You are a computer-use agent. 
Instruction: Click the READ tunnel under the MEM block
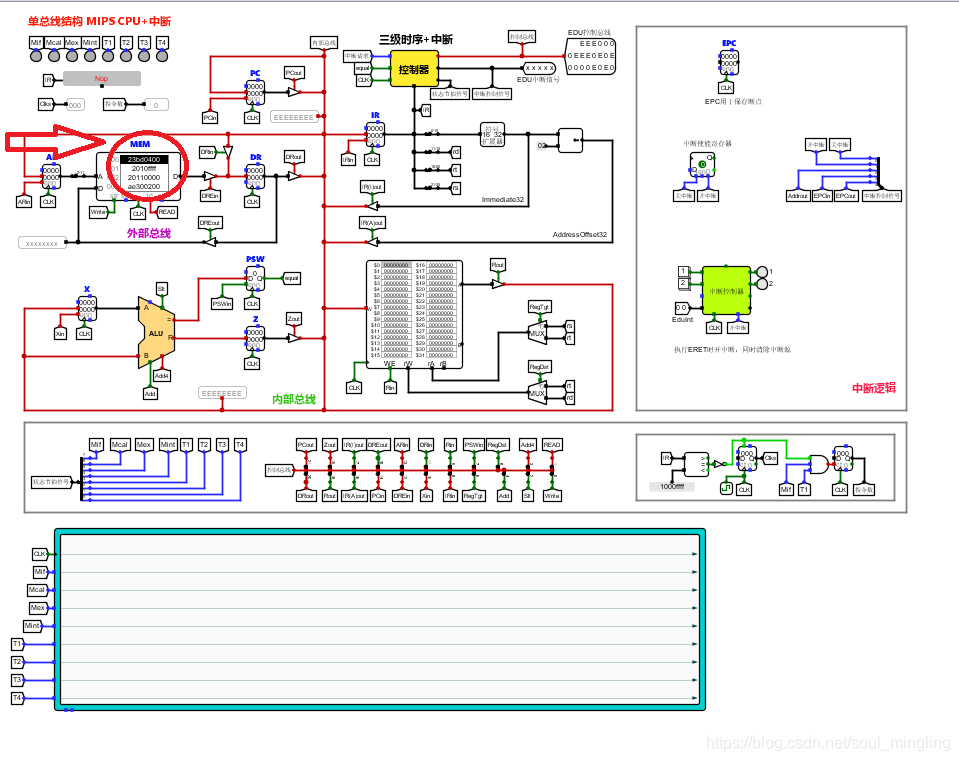166,212
